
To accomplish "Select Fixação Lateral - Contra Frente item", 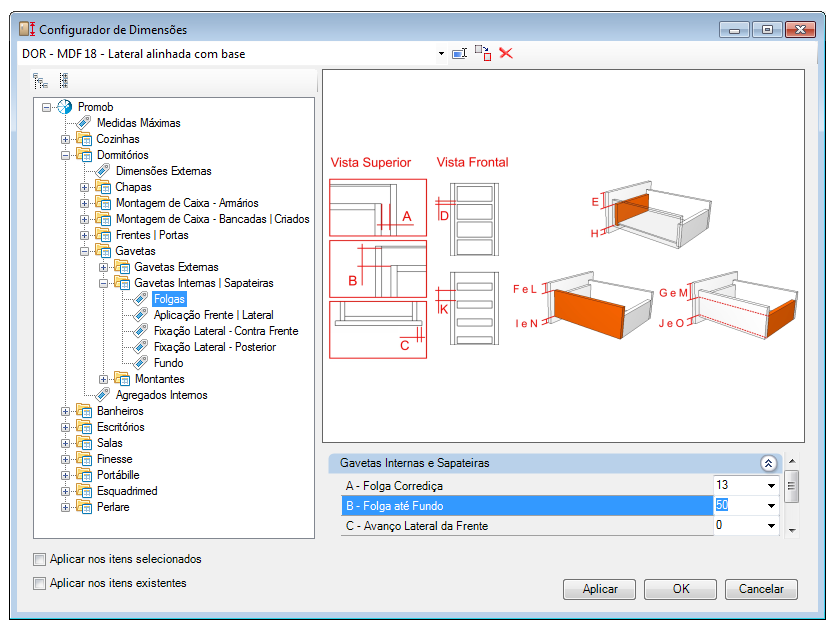I will click(x=226, y=331).
